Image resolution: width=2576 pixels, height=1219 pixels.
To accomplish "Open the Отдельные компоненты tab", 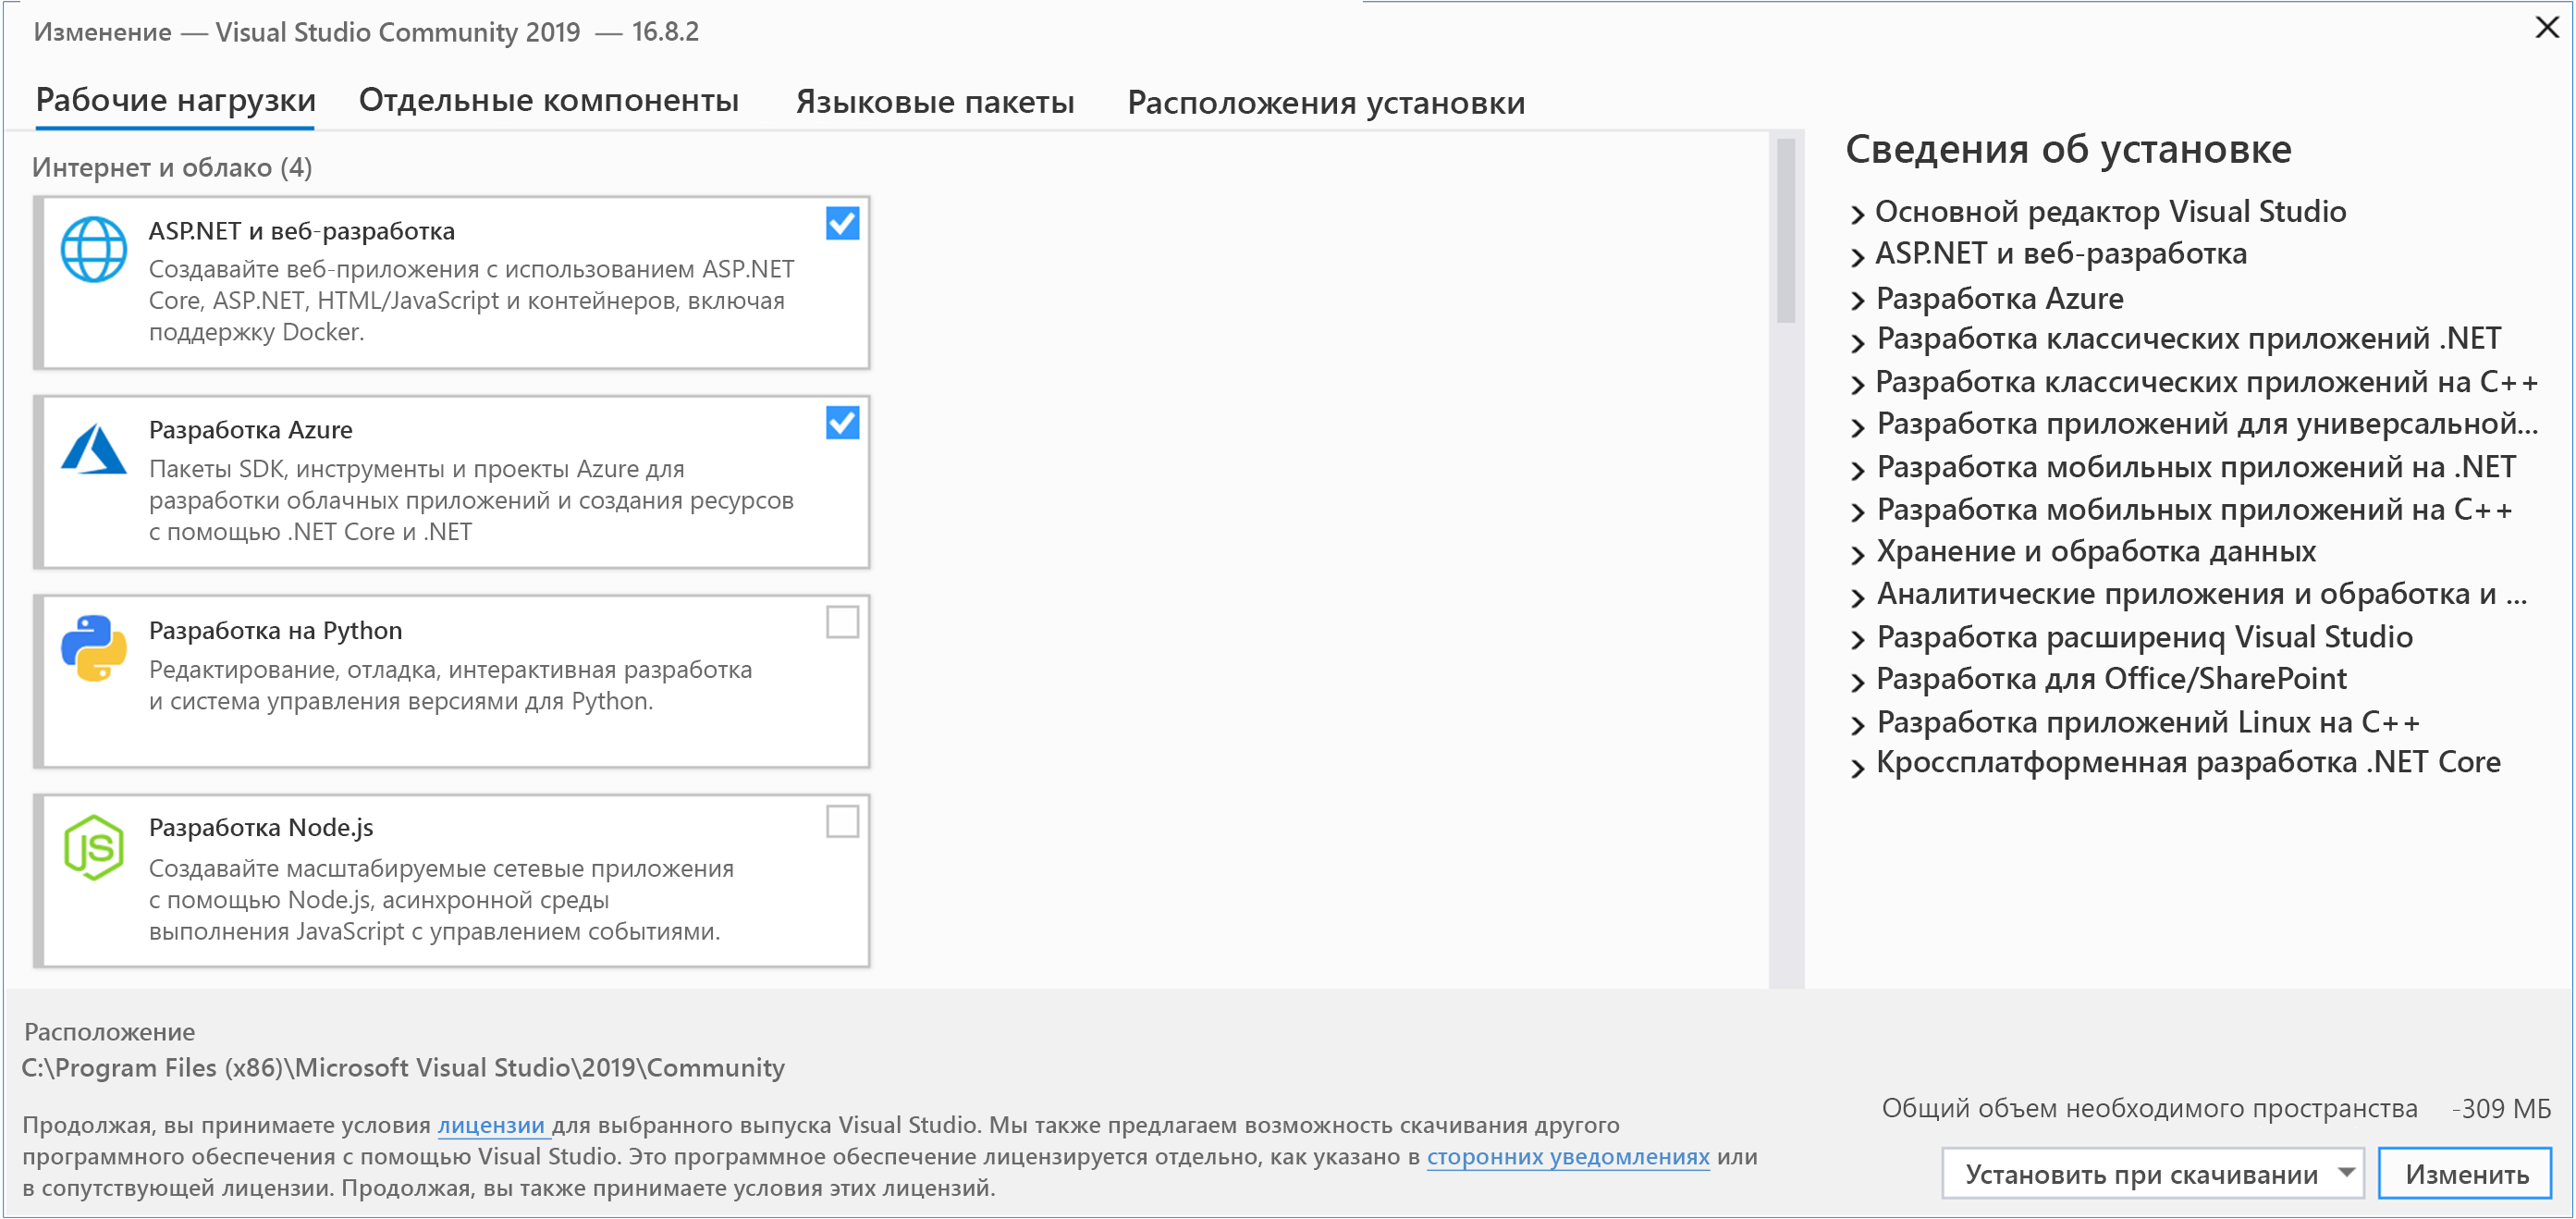I will 548,101.
